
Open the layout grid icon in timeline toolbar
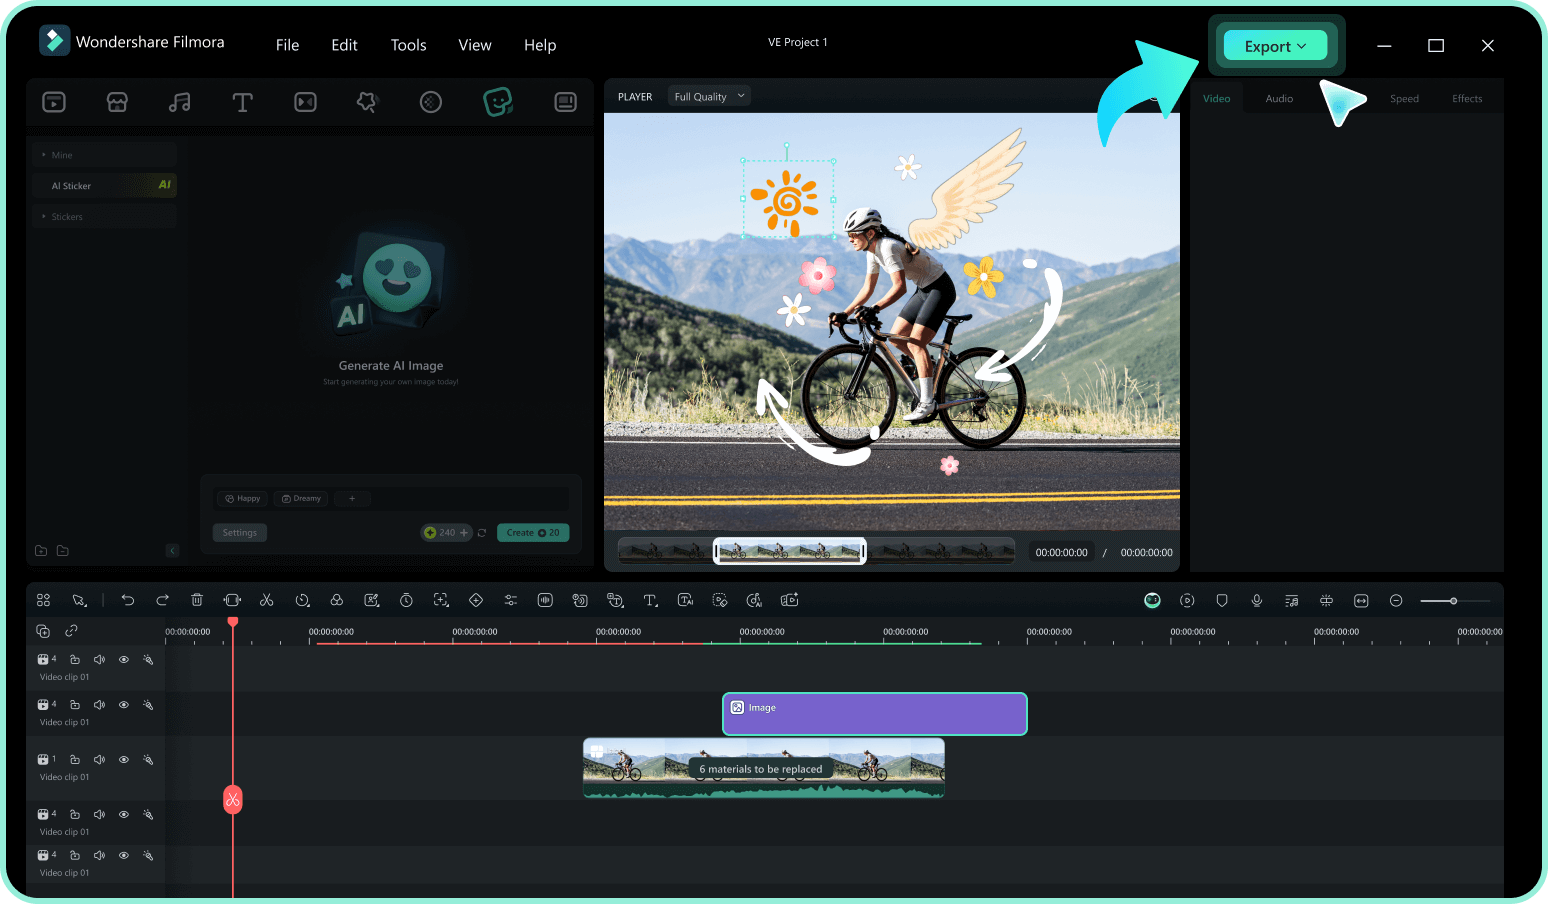[43, 600]
